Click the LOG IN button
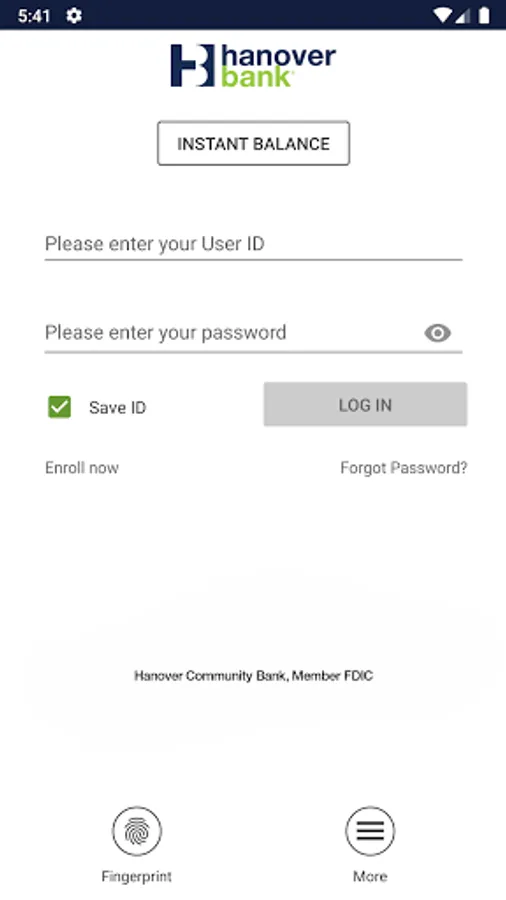The height and width of the screenshot is (900, 506). pyautogui.click(x=365, y=405)
